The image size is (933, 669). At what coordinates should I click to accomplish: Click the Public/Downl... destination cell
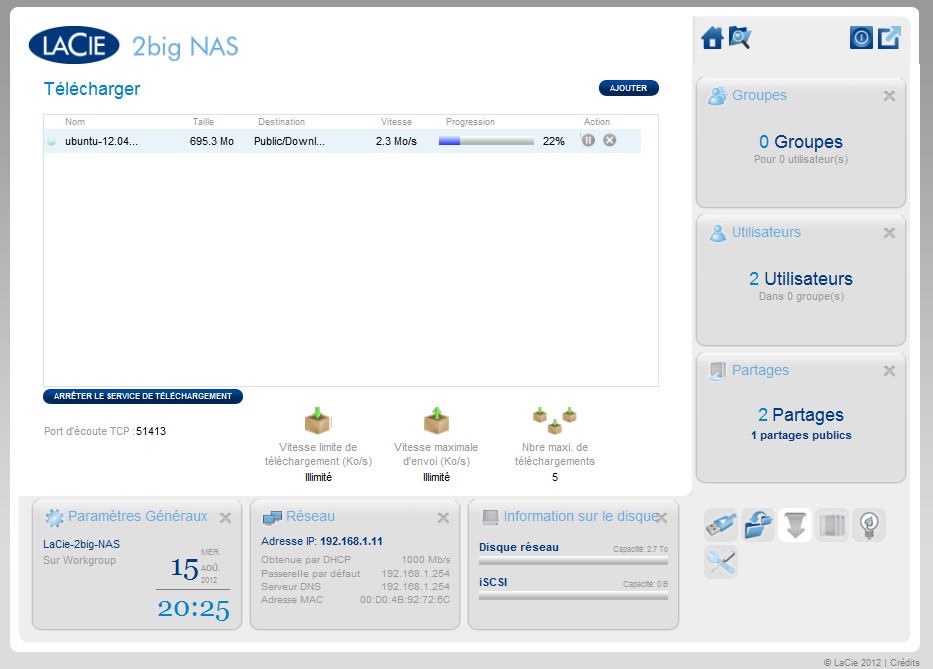(x=289, y=141)
